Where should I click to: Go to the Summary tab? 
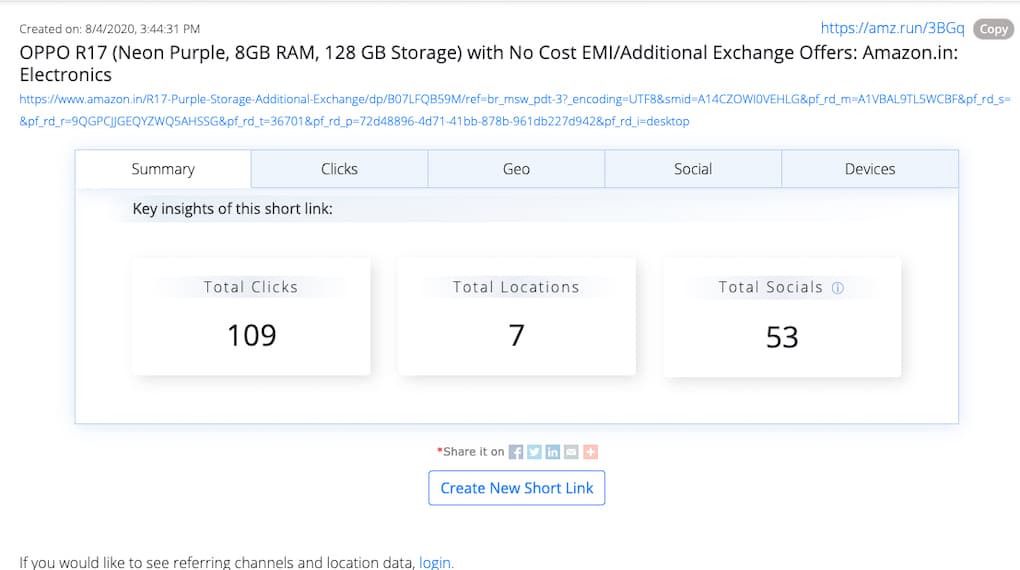(163, 169)
